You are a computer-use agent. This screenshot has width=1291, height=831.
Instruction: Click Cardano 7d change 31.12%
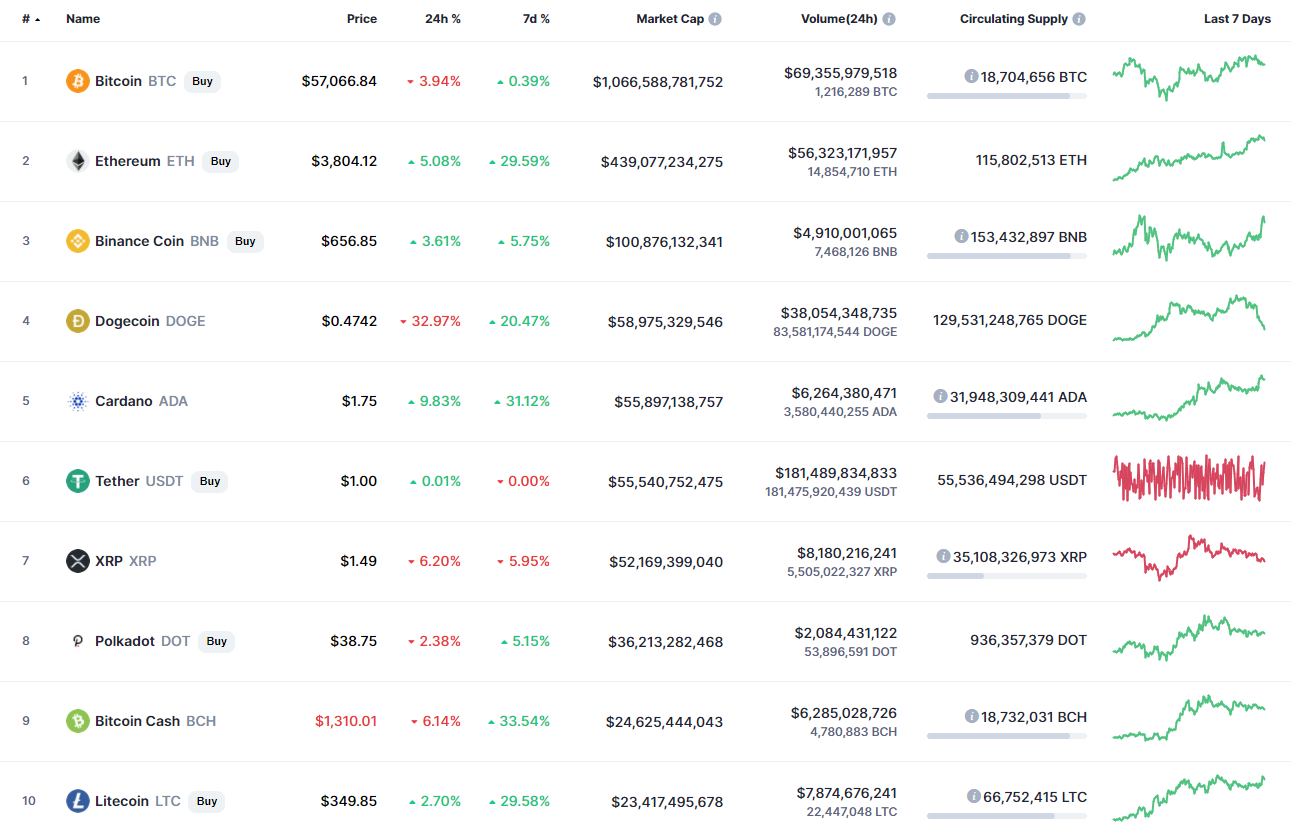tap(522, 401)
